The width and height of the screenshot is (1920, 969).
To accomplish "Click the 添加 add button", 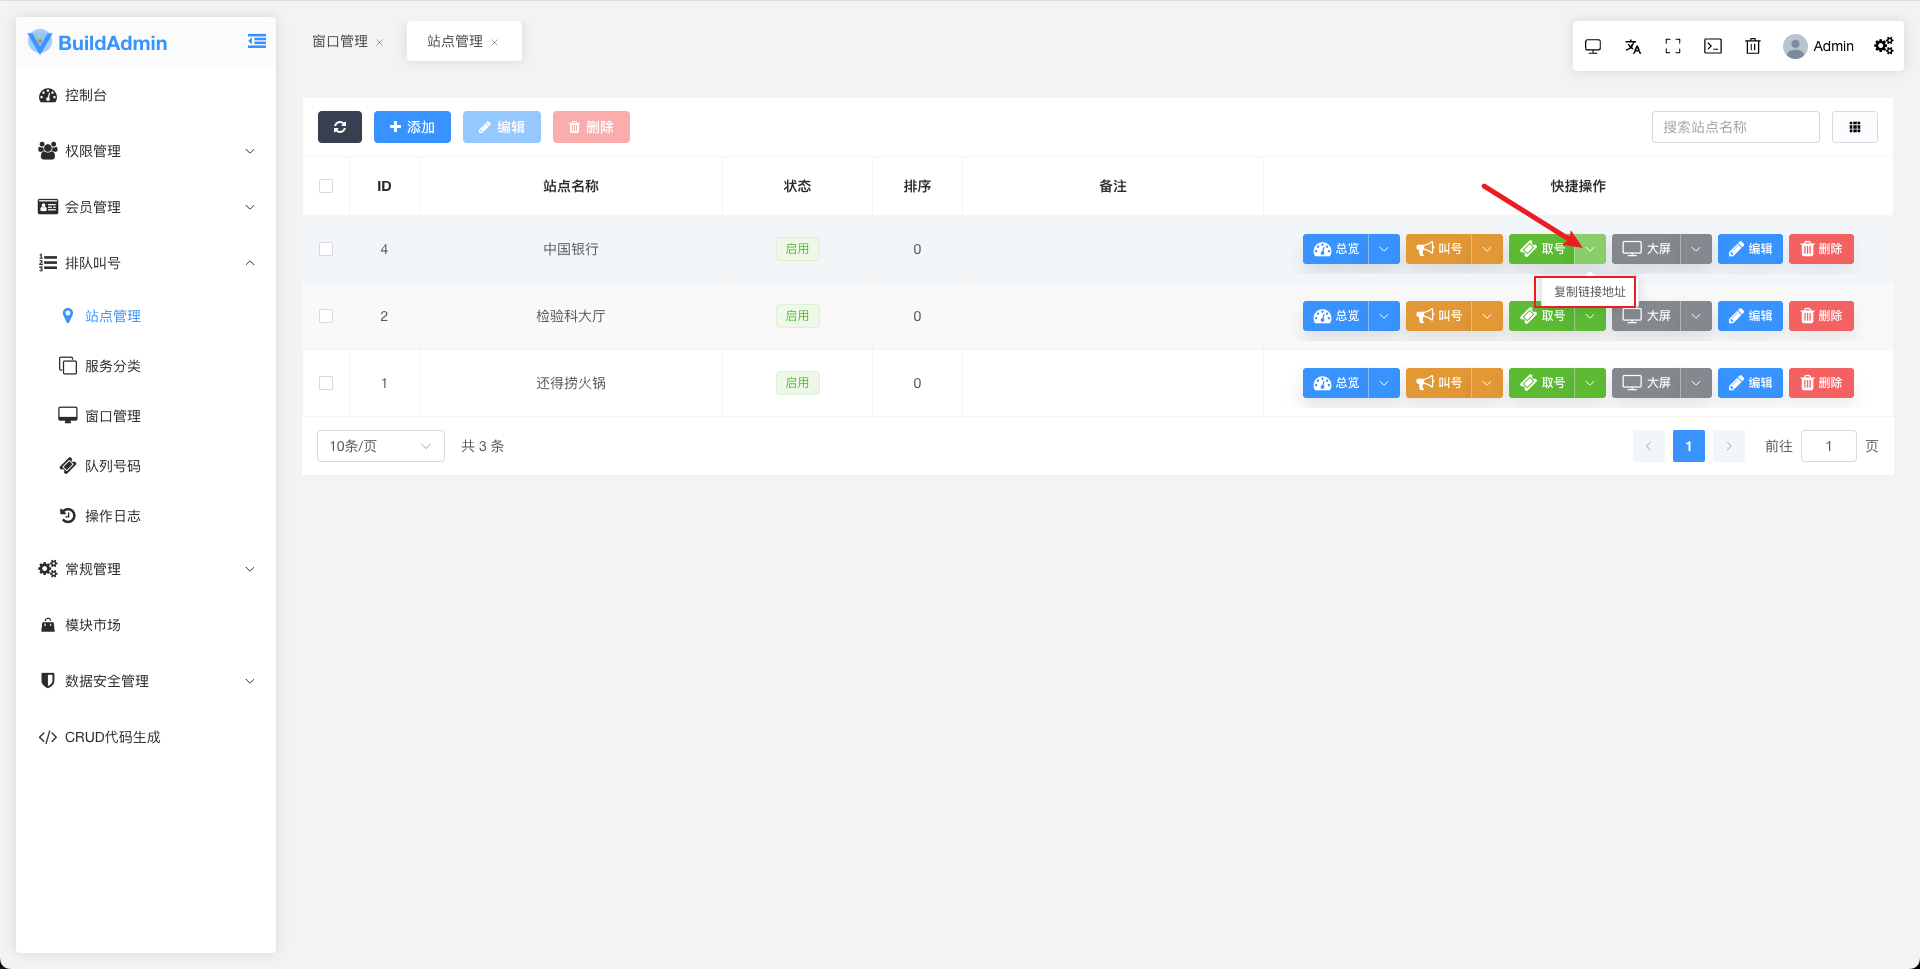I will point(412,127).
